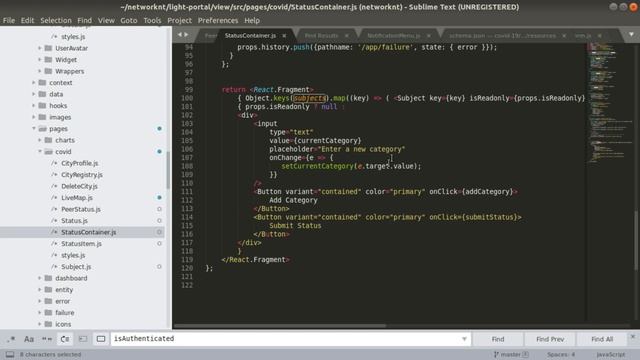
Task: Open search history dropdown arrow
Action: click(x=464, y=339)
